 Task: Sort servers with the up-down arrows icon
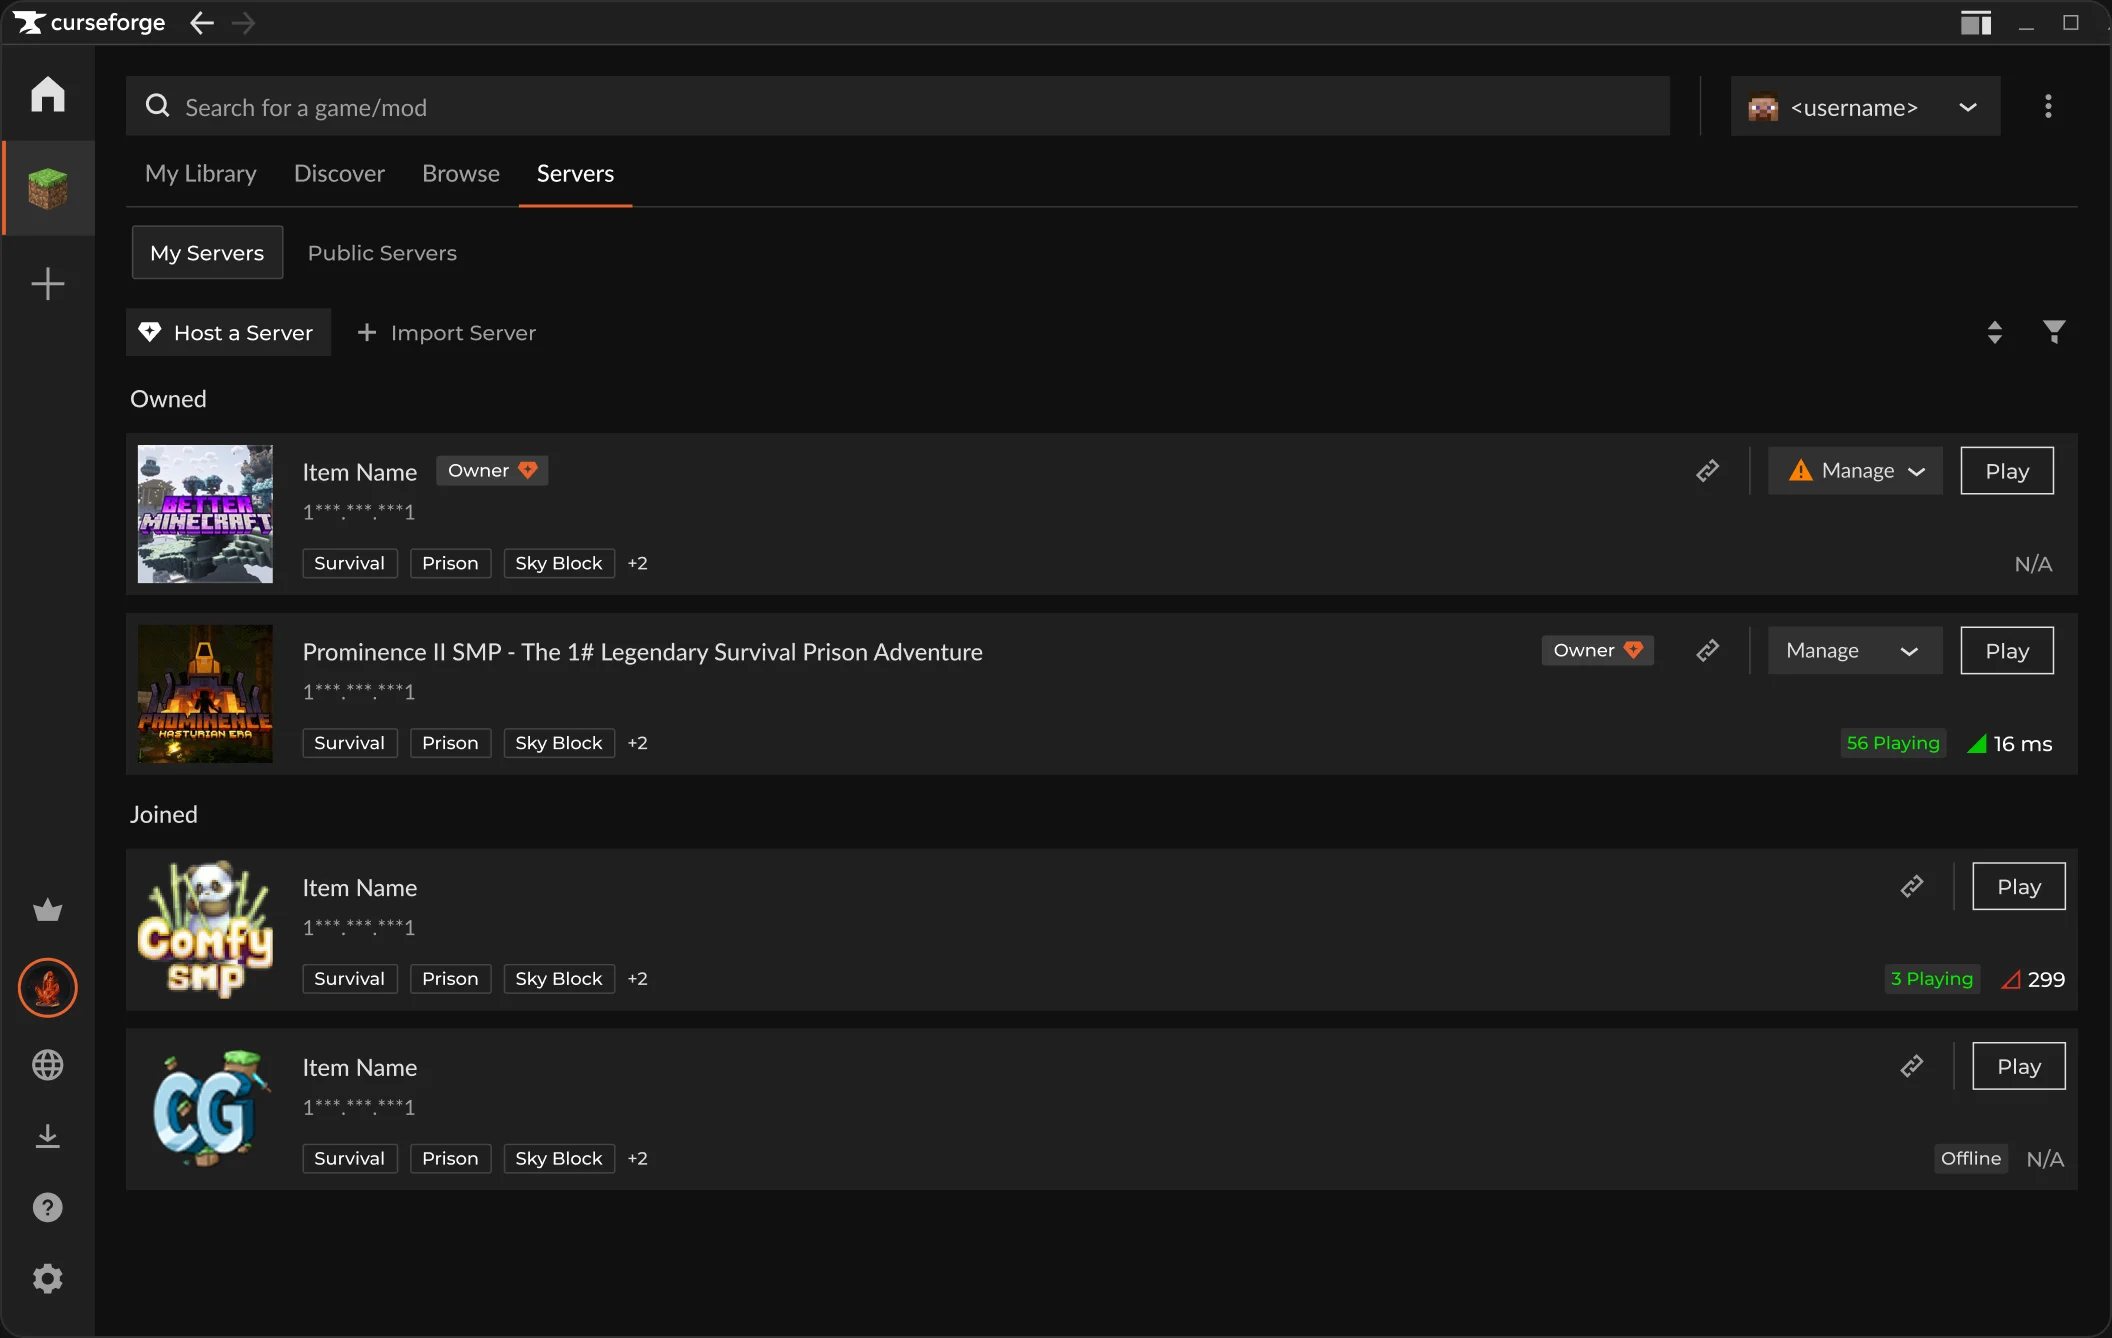(1995, 332)
